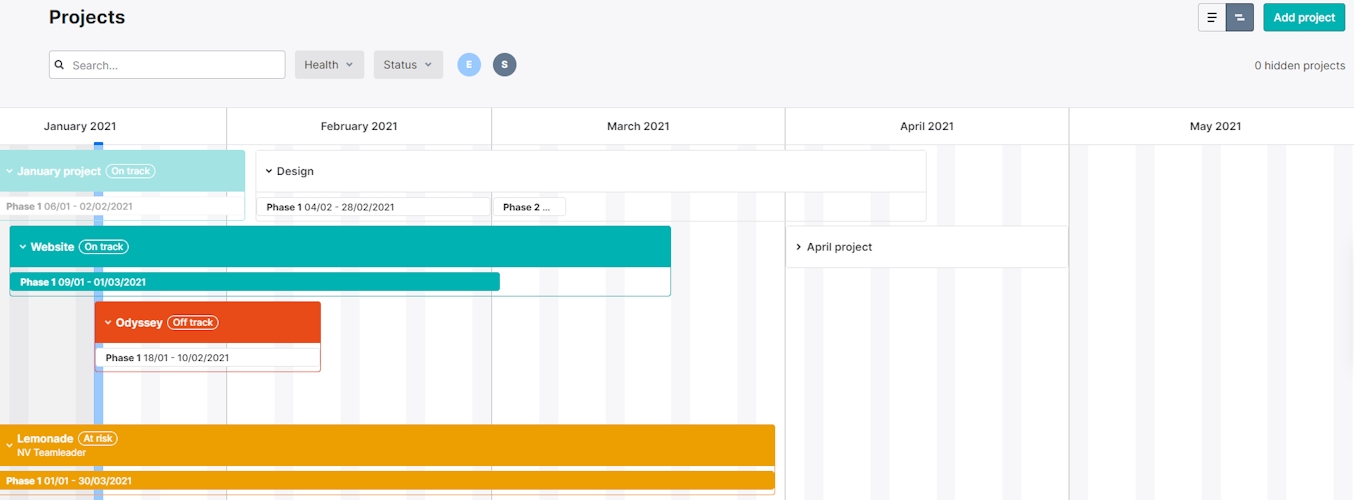Open the Status filter dropdown
This screenshot has width=1354, height=500.
tap(408, 65)
